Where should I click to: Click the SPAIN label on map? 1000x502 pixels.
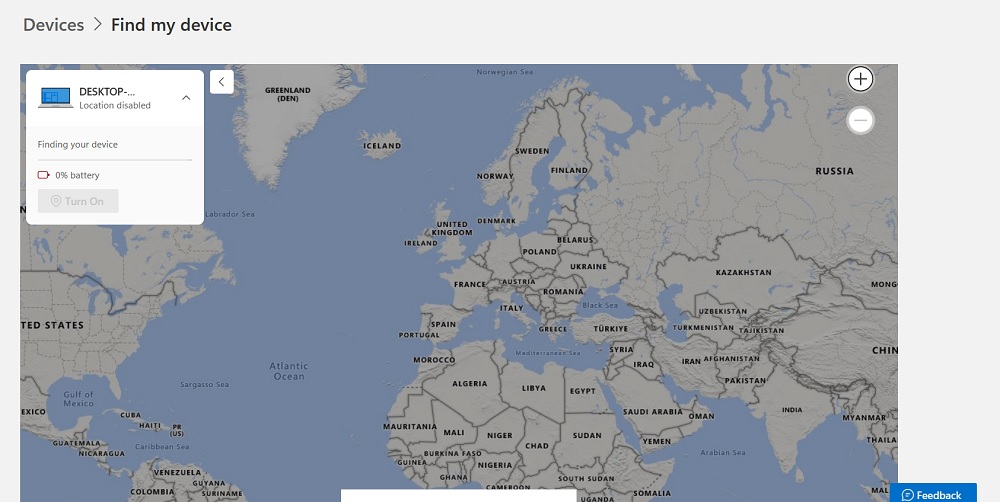point(443,324)
